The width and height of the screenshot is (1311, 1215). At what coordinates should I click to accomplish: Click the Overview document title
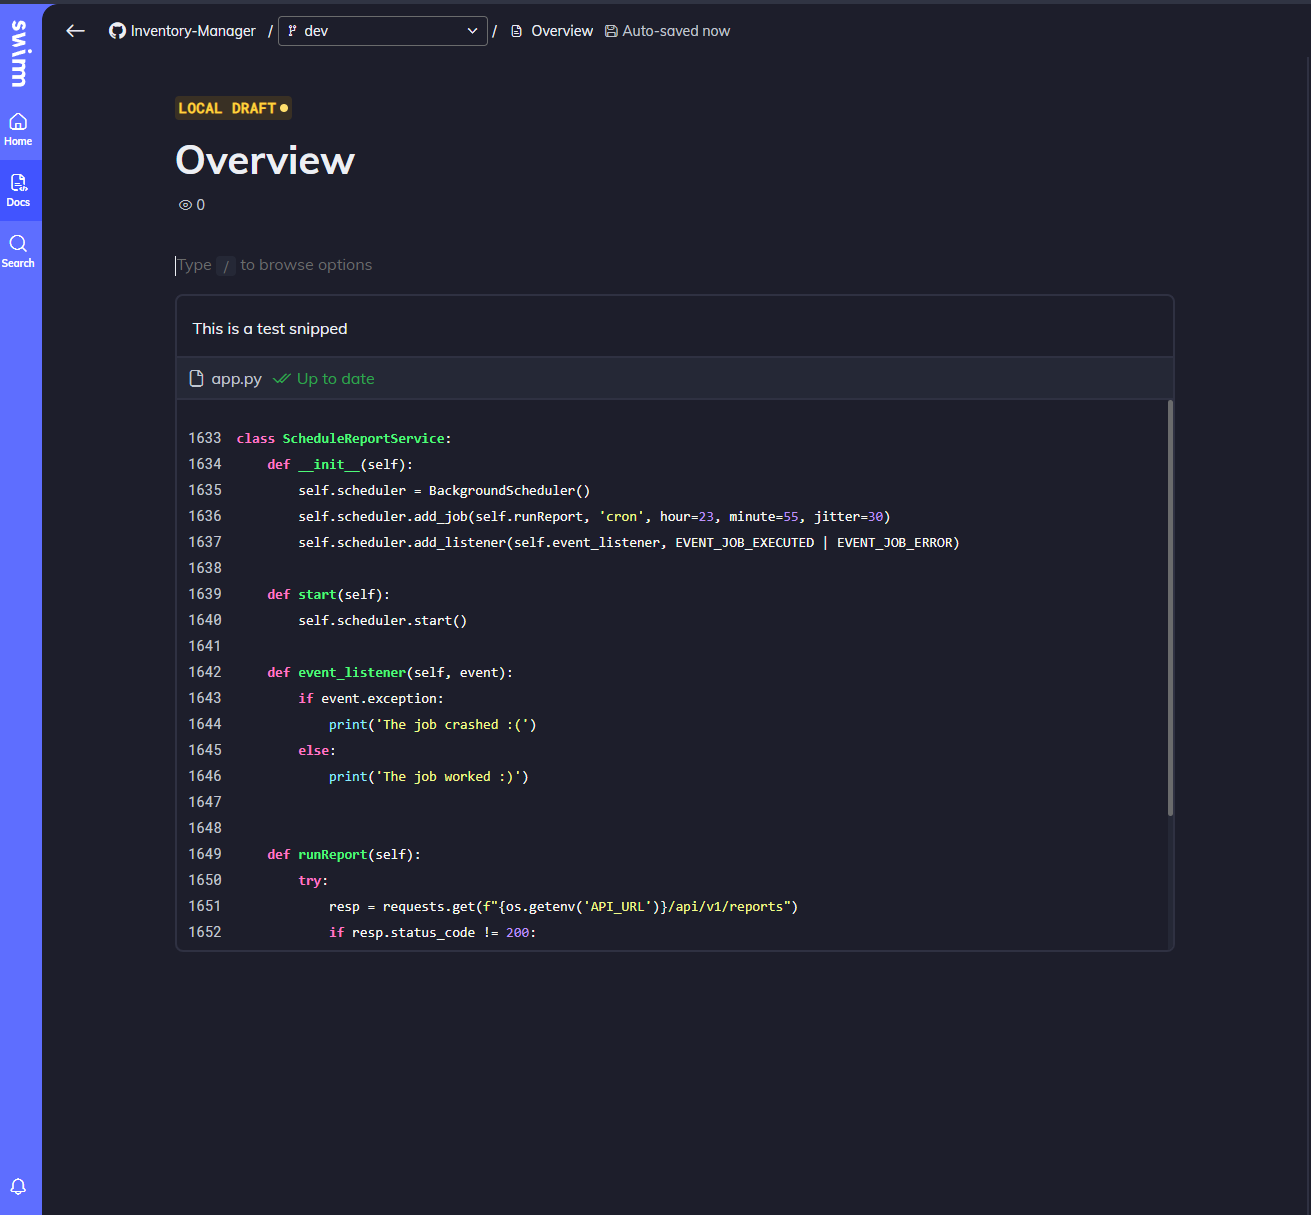tap(265, 160)
